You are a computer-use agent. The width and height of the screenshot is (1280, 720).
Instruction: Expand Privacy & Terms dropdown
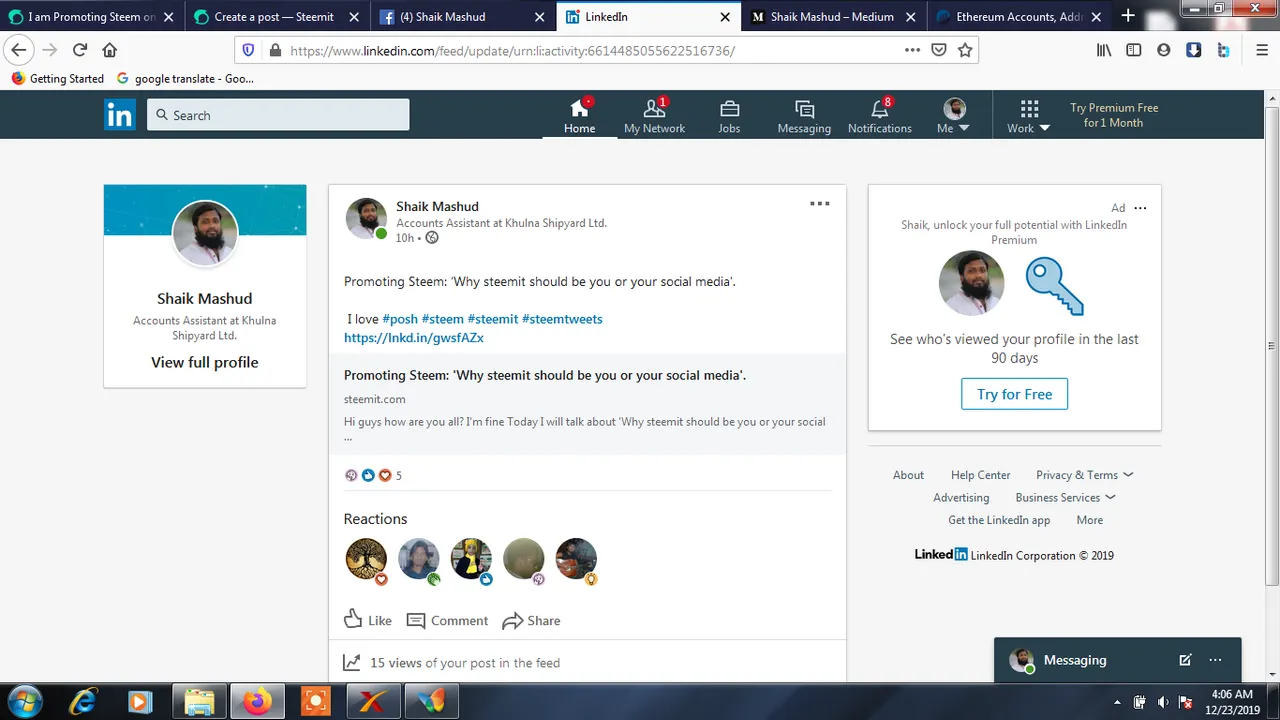coord(1085,475)
